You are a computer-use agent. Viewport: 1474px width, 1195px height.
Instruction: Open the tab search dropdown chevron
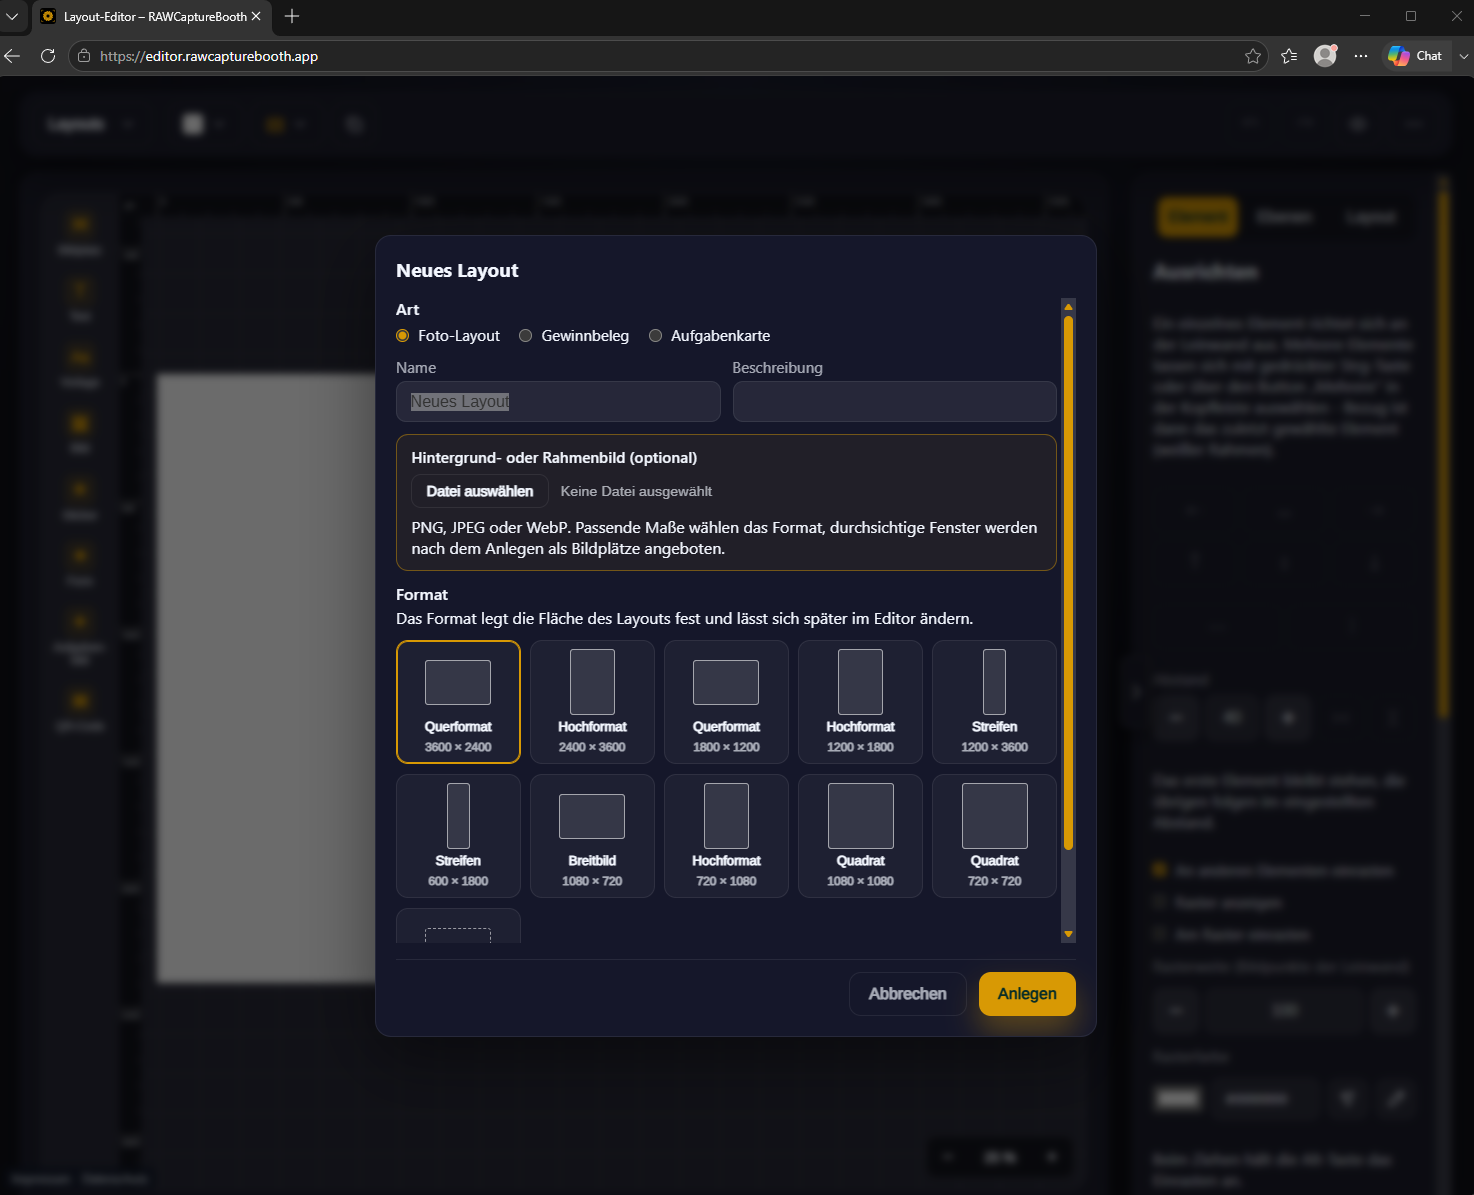tap(12, 16)
